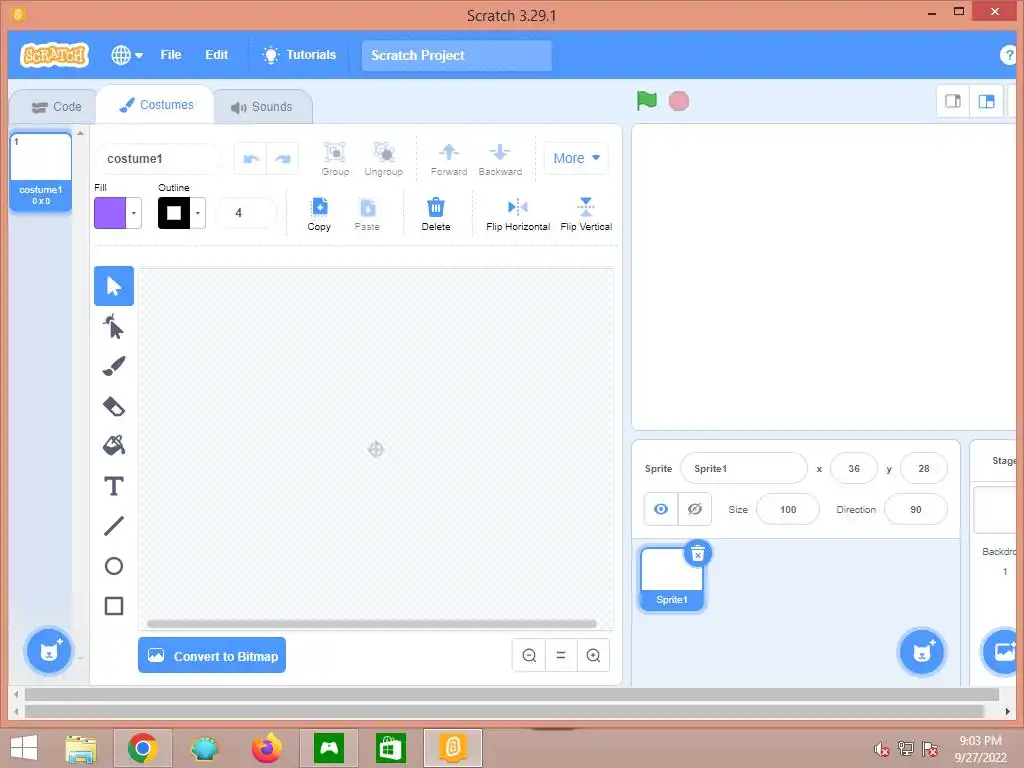This screenshot has width=1024, height=768.
Task: Zoom out the paint canvas
Action: [529, 655]
